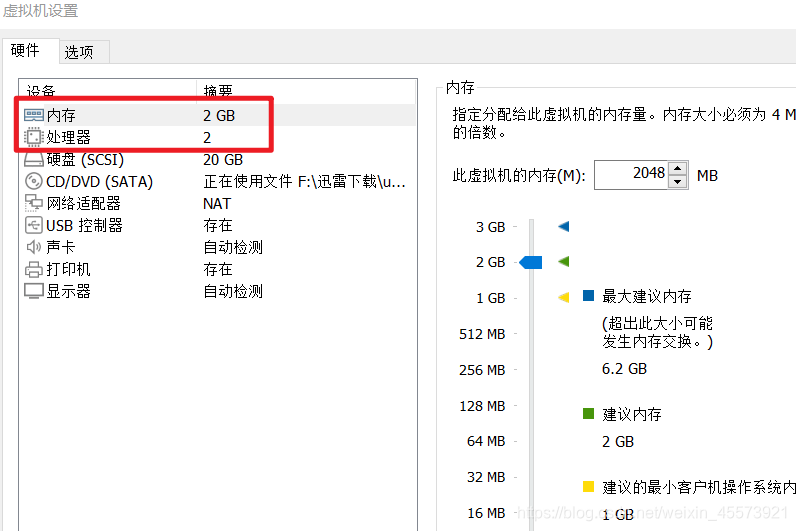The image size is (796, 531).
Task: Click the blue 最大建议内存 legend square
Action: 588,295
